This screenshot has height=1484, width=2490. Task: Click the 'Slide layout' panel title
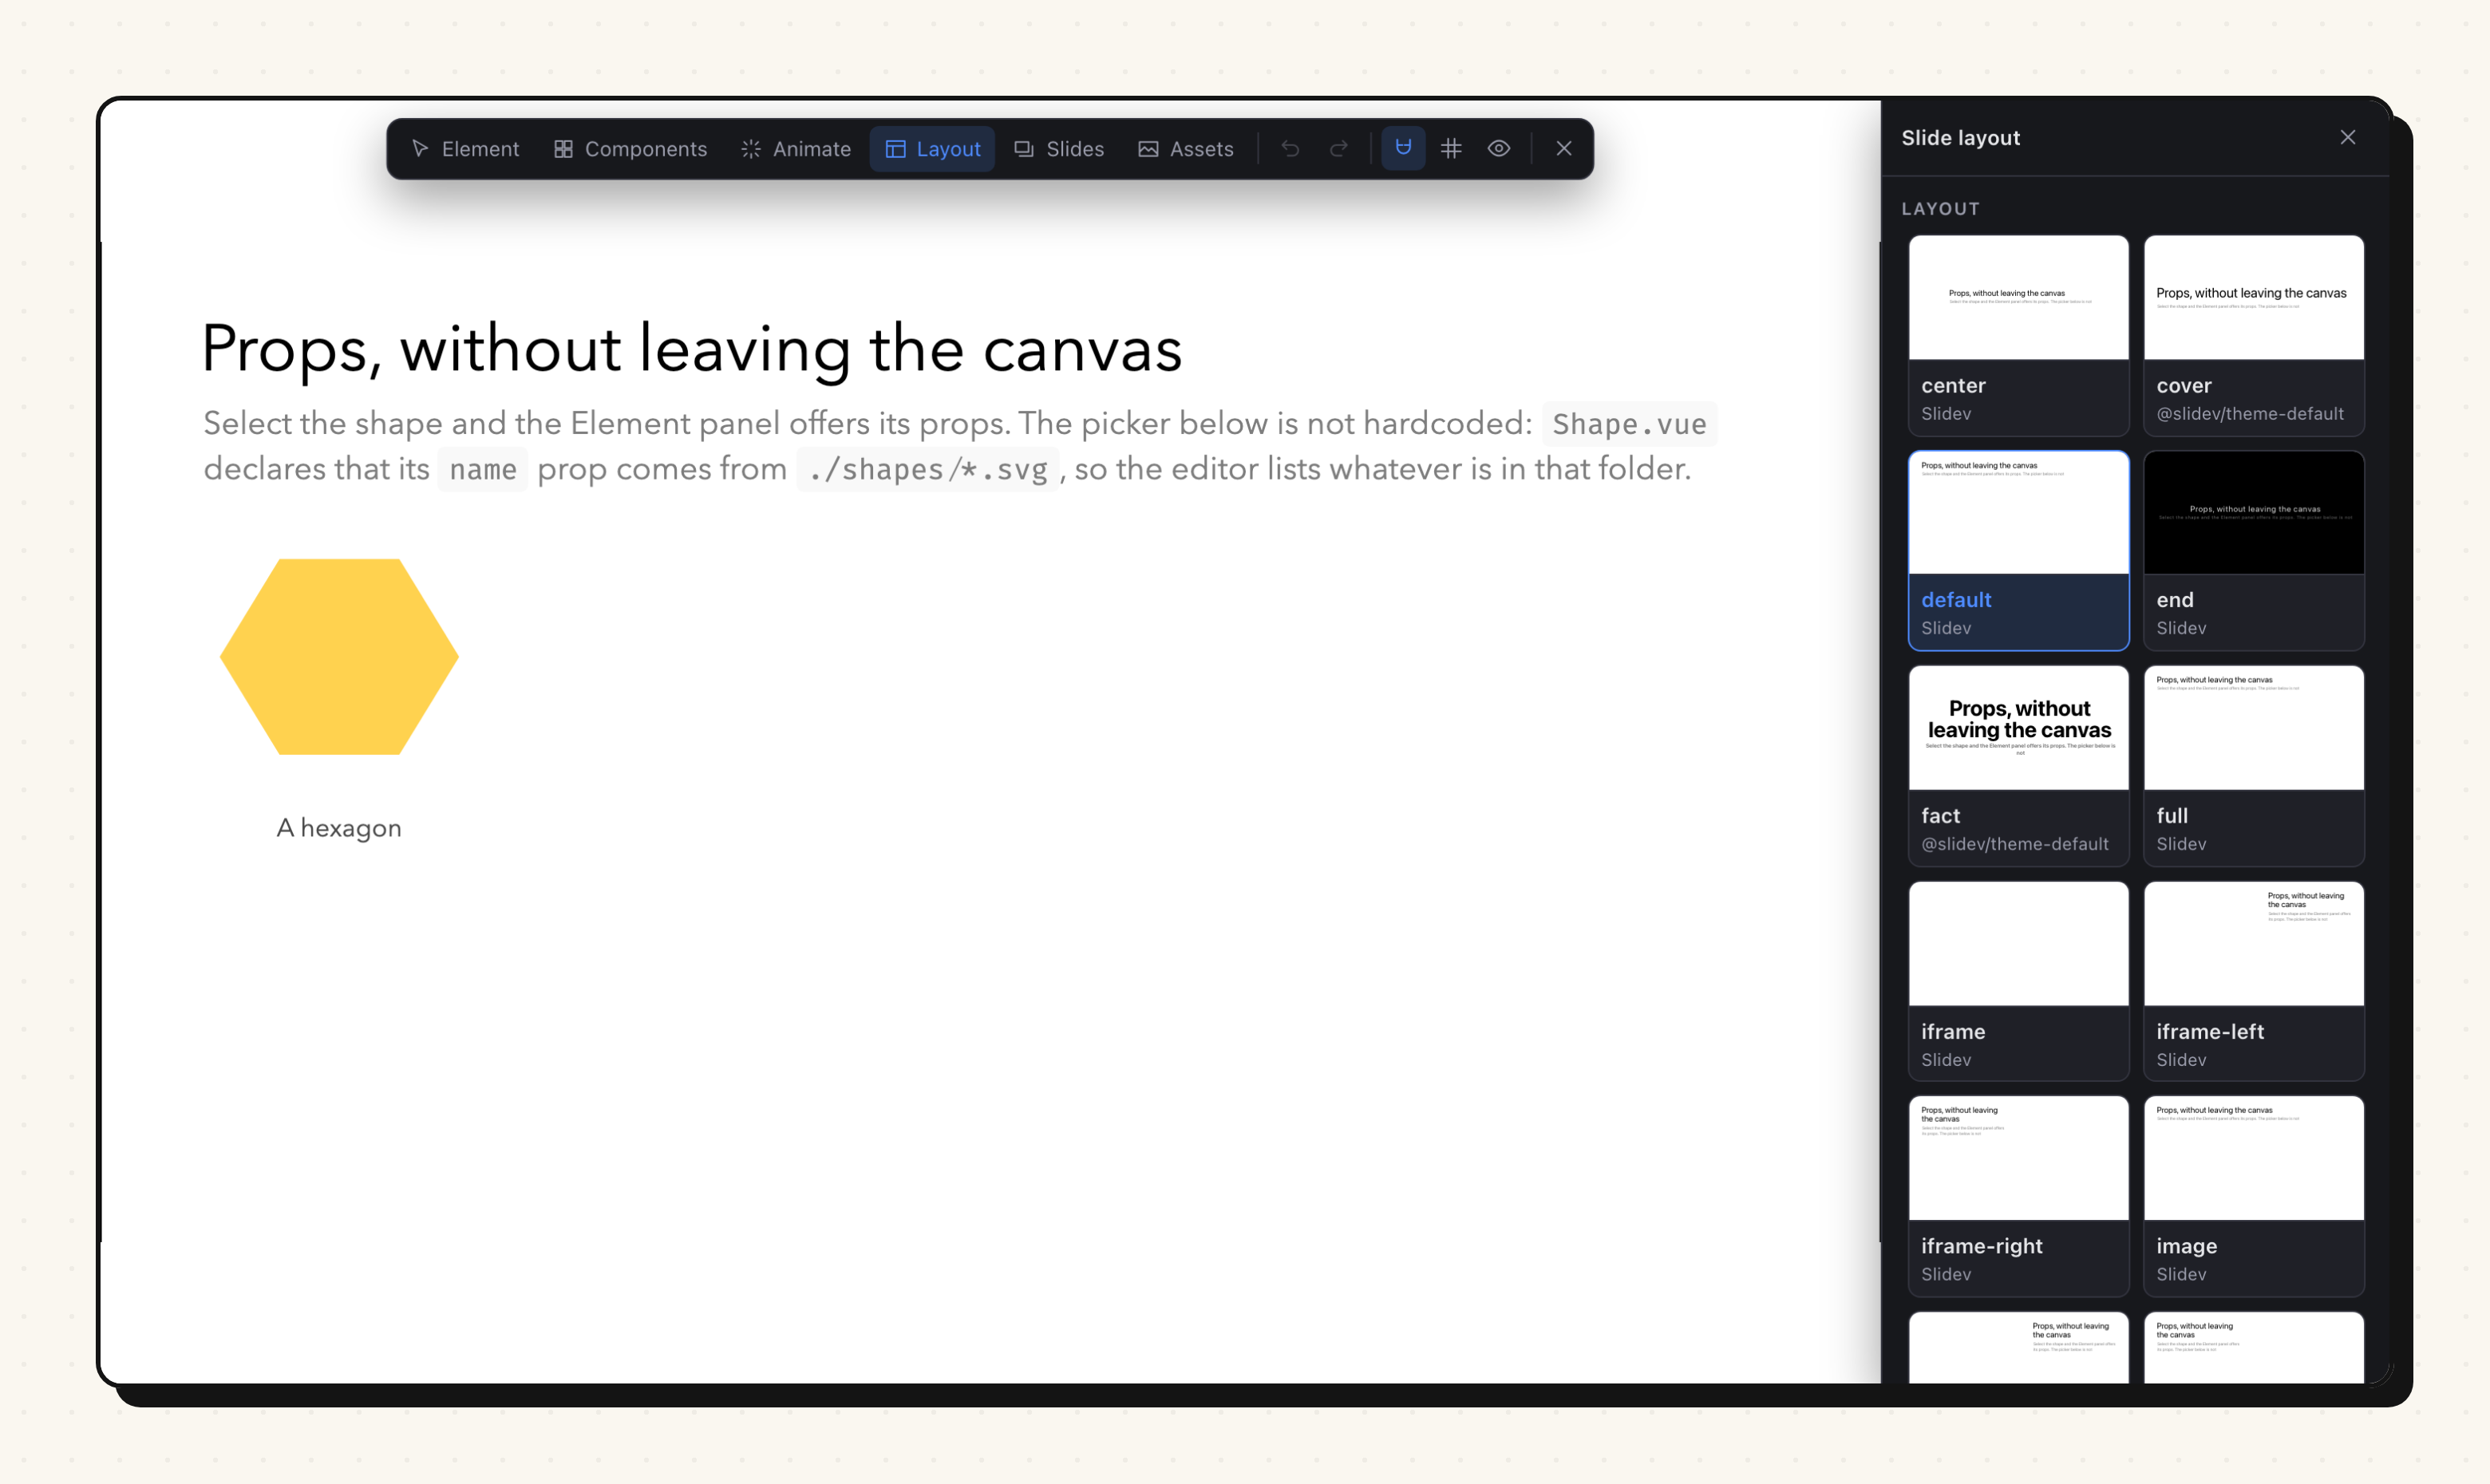[1961, 138]
